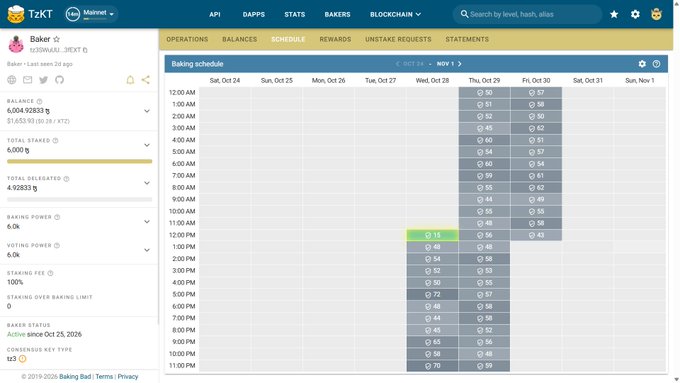Open baking schedule settings gear
This screenshot has width=680, height=383.
(x=642, y=64)
